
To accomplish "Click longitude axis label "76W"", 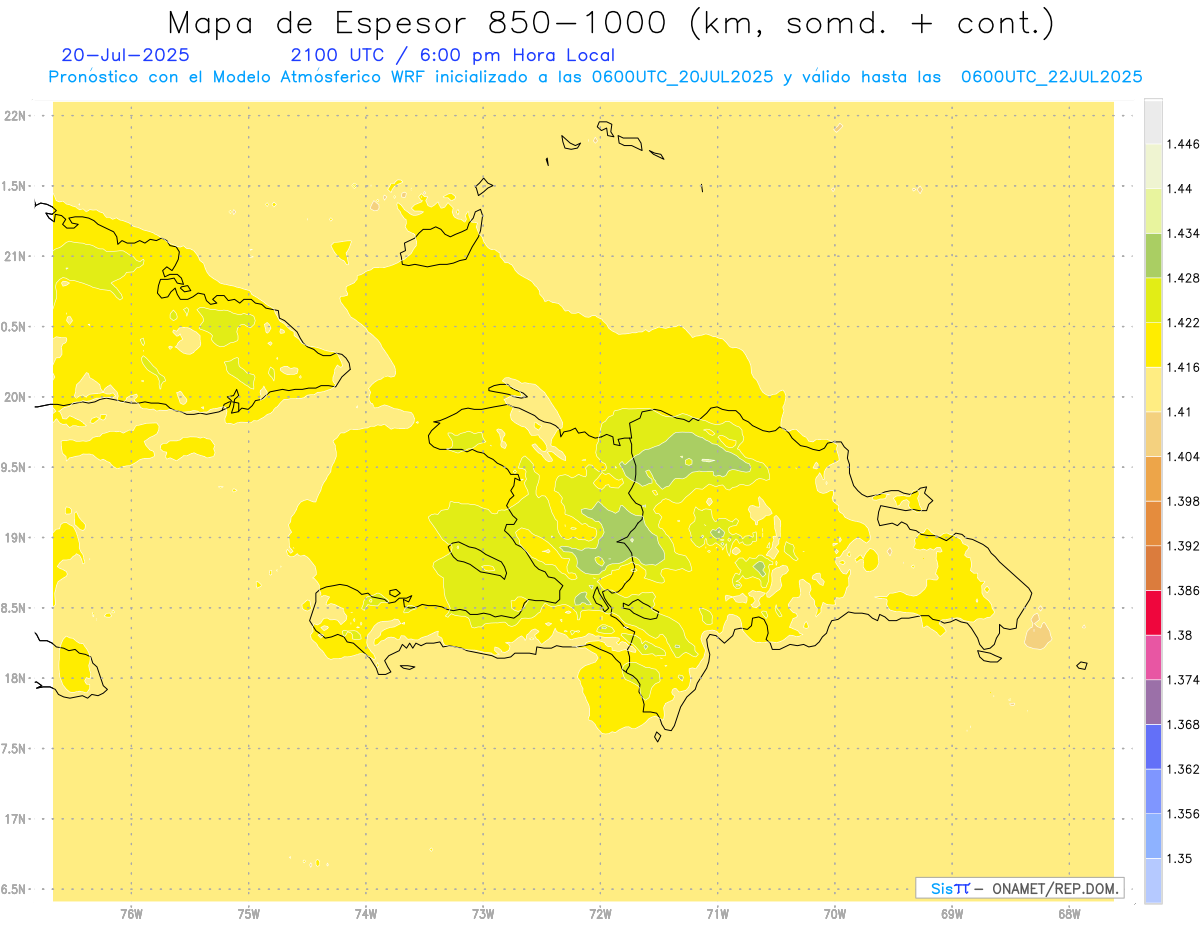I will pos(132,913).
